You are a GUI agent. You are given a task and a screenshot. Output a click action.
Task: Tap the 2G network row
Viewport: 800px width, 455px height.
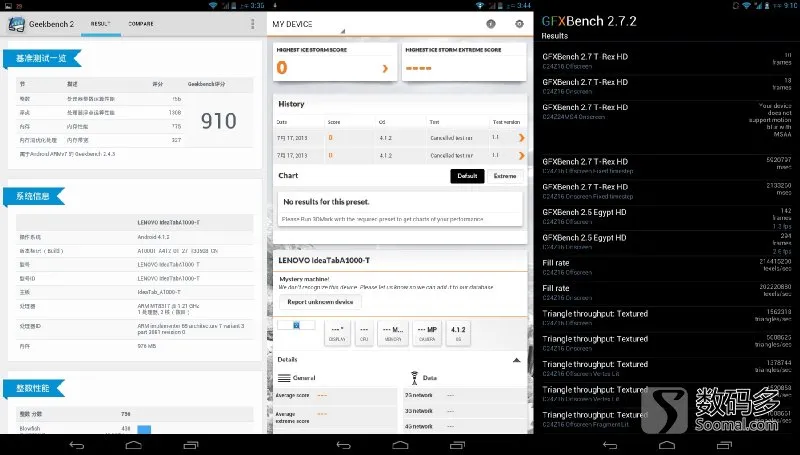coord(465,395)
